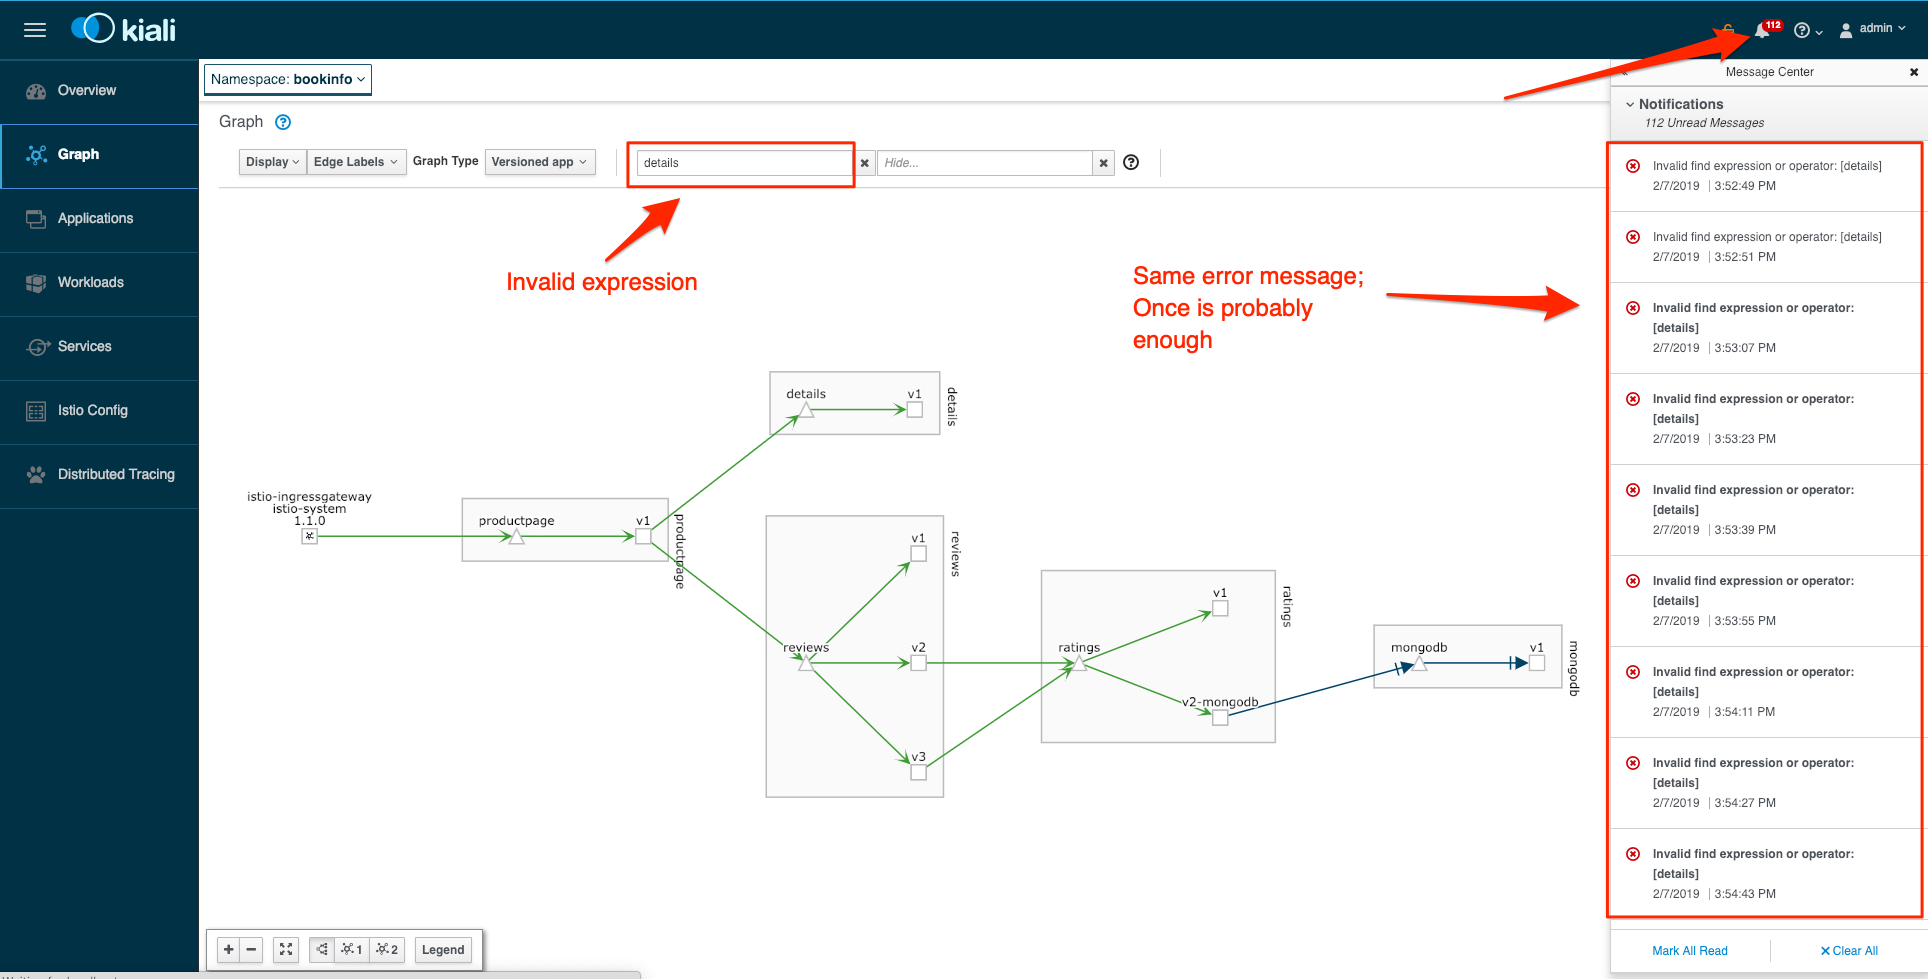Click Mark All Read

[x=1690, y=951]
